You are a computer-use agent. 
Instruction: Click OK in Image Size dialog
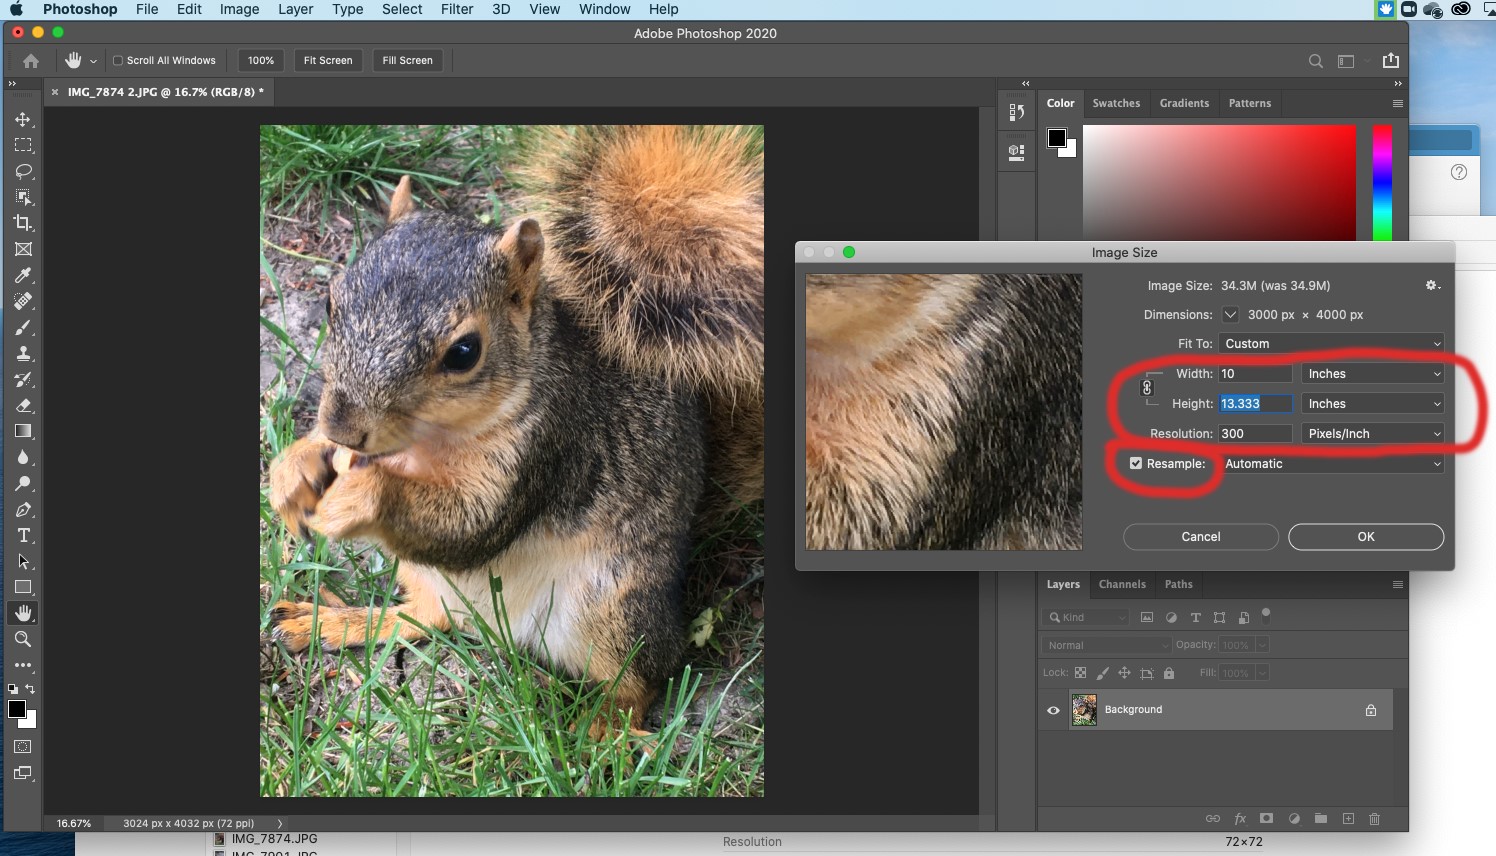[1366, 537]
